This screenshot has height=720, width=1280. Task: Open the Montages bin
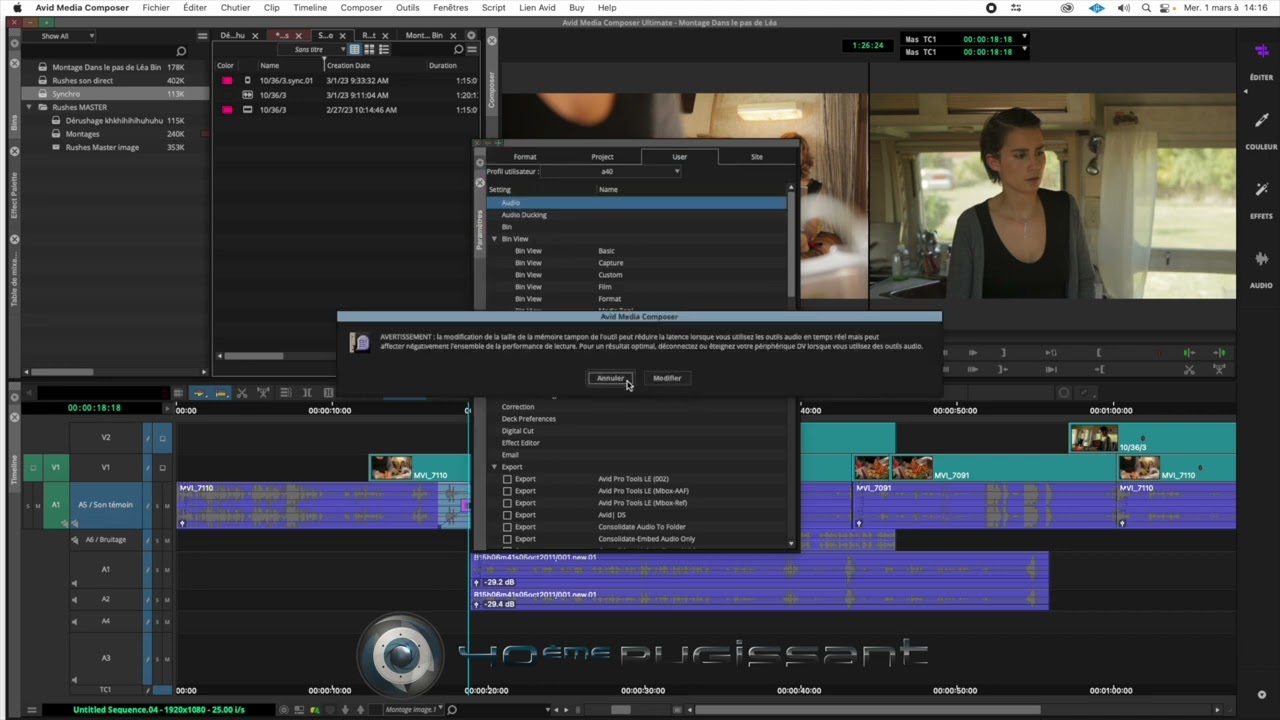pyautogui.click(x=82, y=134)
